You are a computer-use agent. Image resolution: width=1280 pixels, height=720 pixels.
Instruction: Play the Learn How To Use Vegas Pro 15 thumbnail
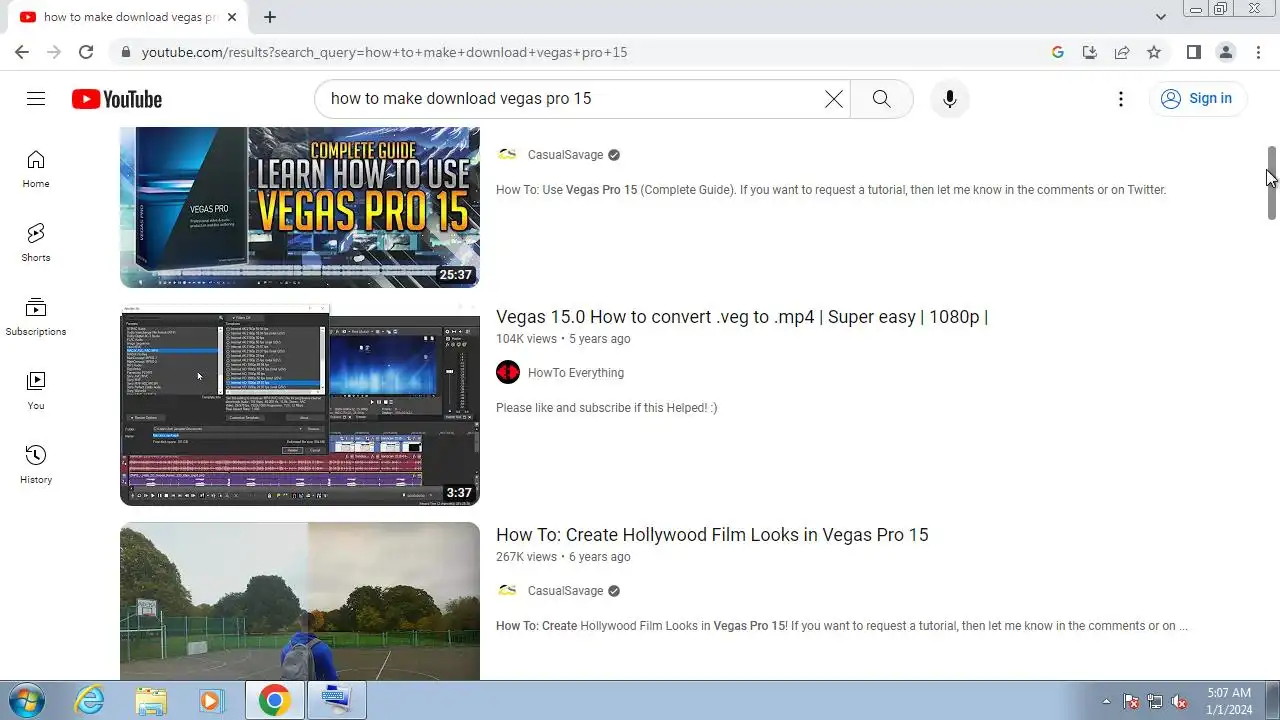coord(300,207)
